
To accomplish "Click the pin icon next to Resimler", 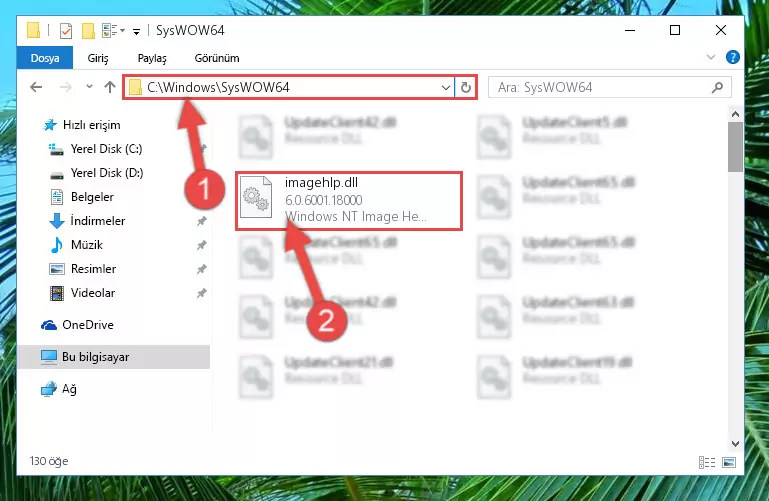I will point(202,269).
